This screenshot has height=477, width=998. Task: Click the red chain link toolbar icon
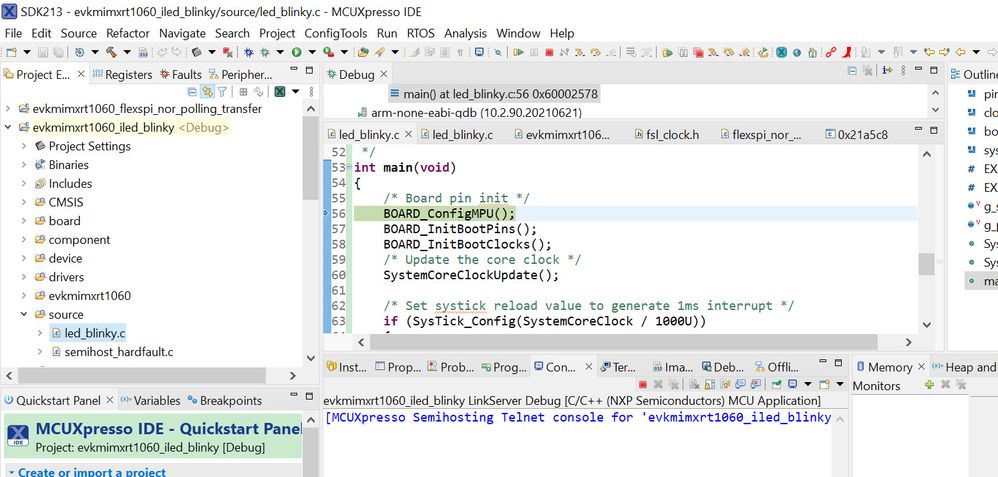pos(831,52)
